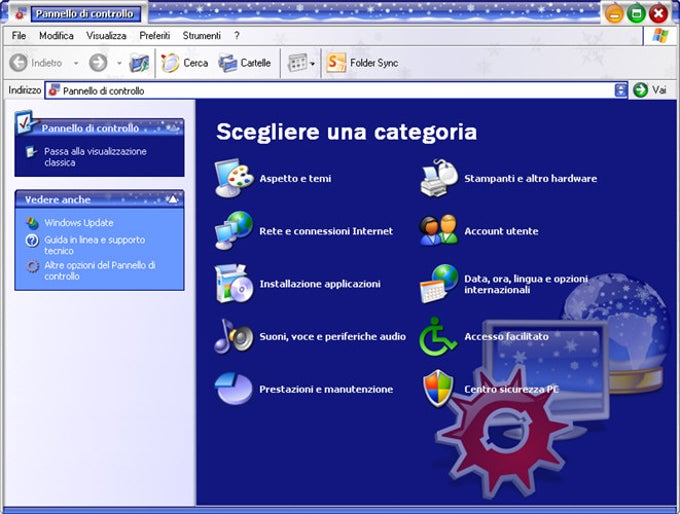Collapse the Vedere anche sidebar section

[173, 200]
